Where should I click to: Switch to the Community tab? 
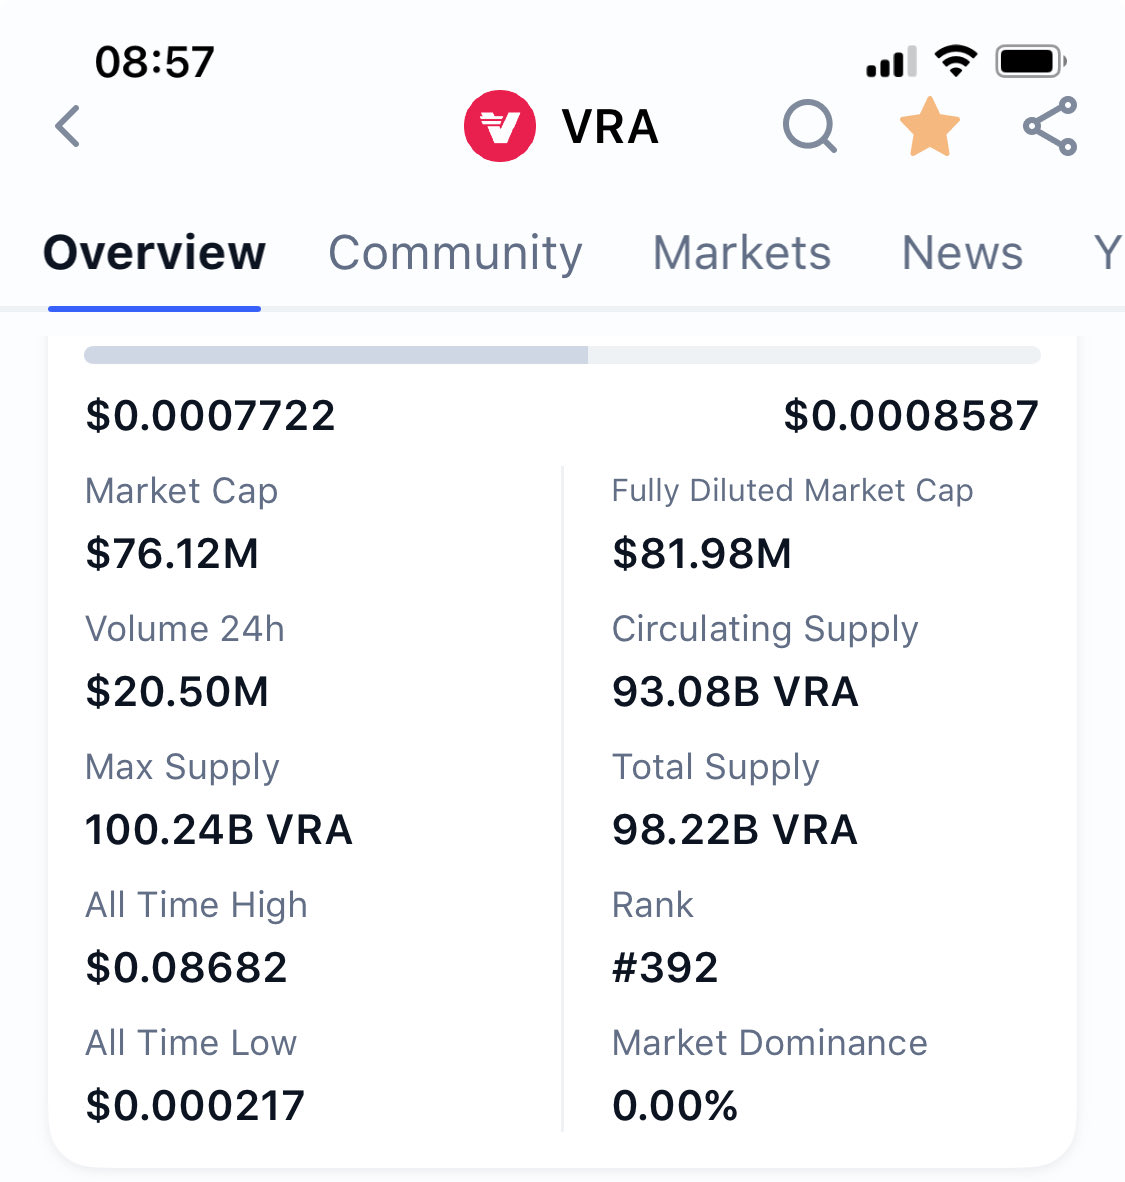click(x=455, y=253)
